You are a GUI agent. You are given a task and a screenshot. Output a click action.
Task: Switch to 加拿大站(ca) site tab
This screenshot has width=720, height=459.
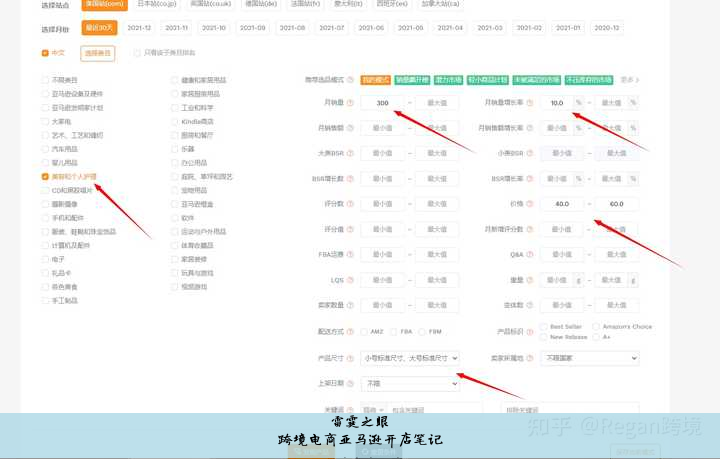point(440,4)
